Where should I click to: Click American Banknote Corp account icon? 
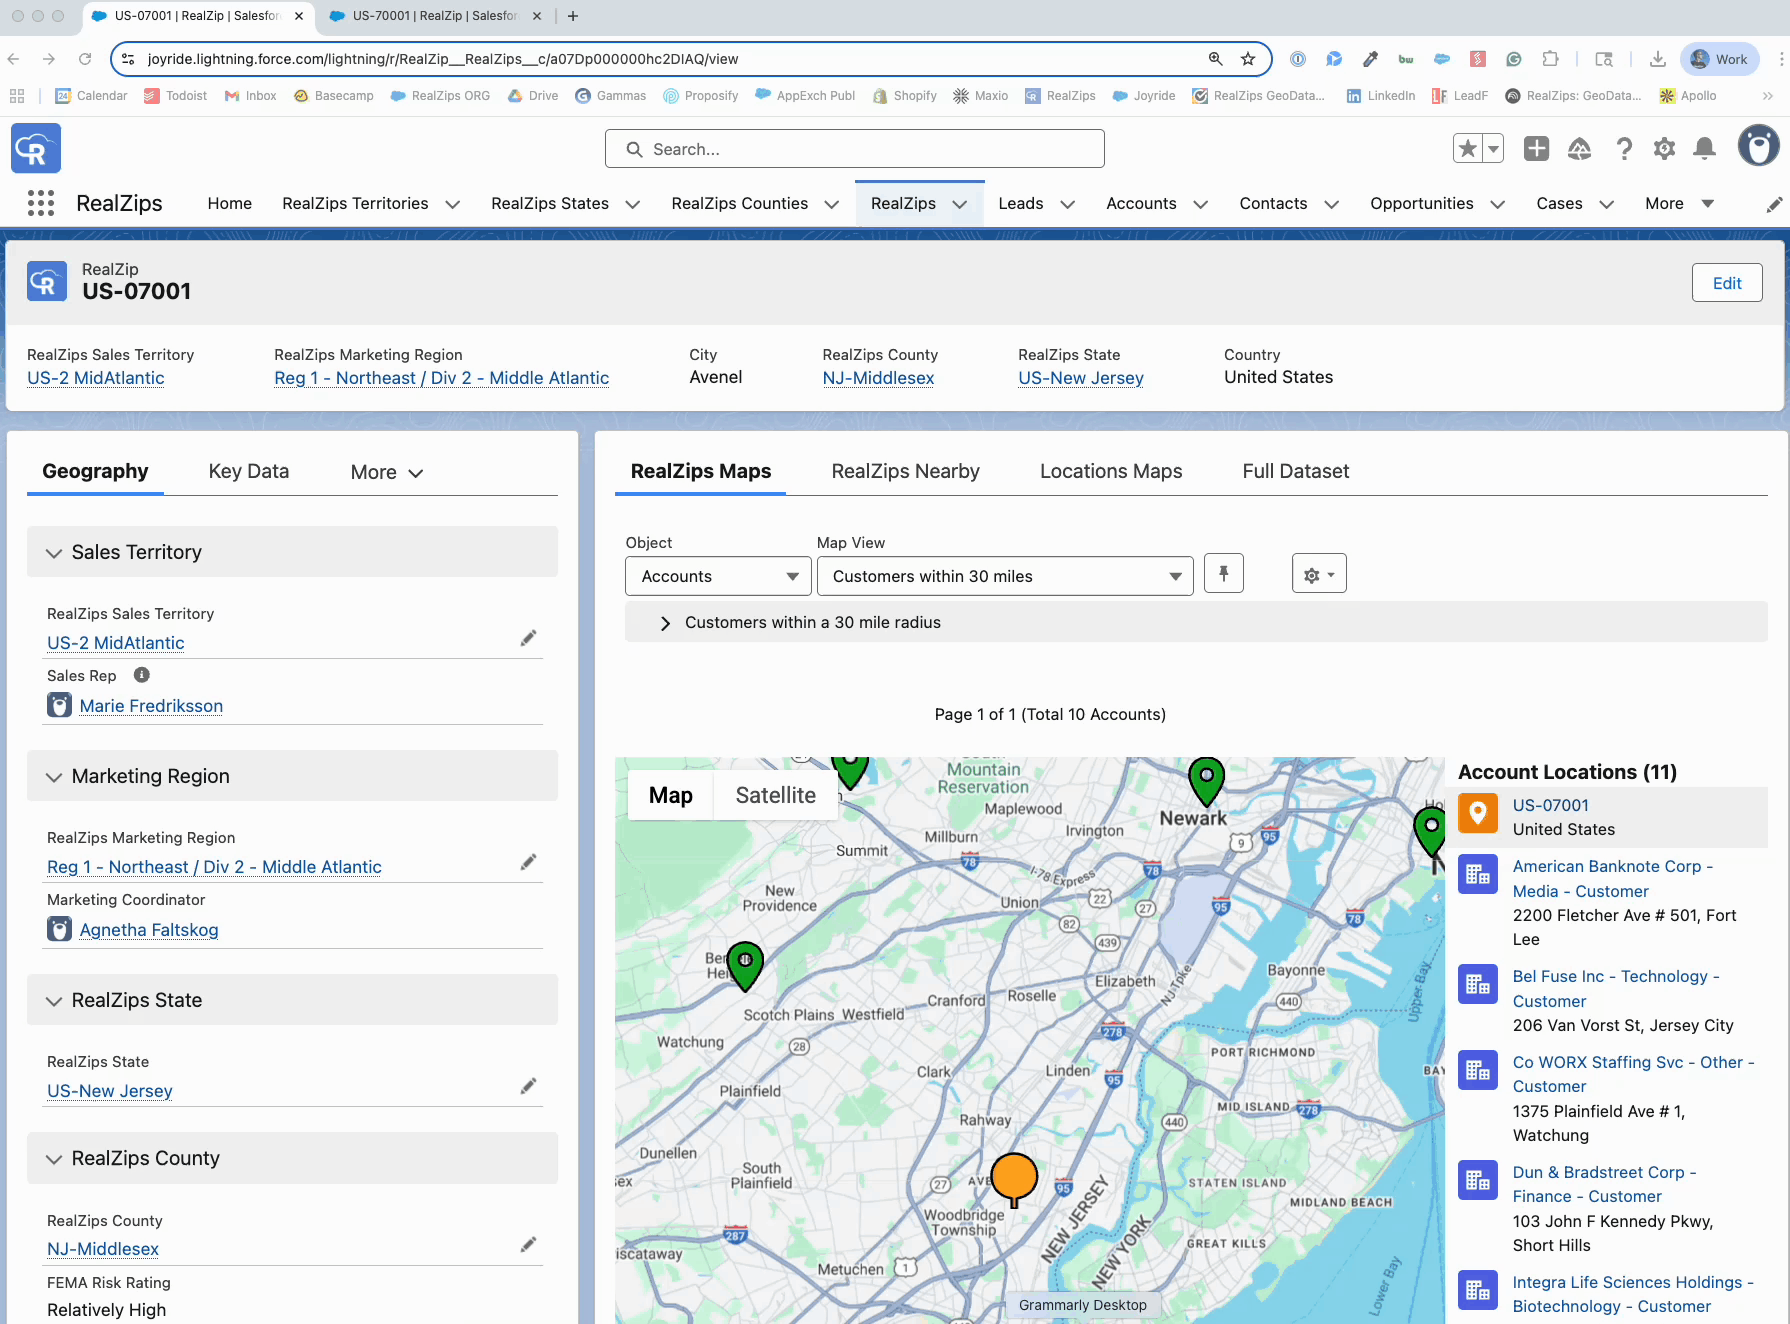tap(1477, 874)
